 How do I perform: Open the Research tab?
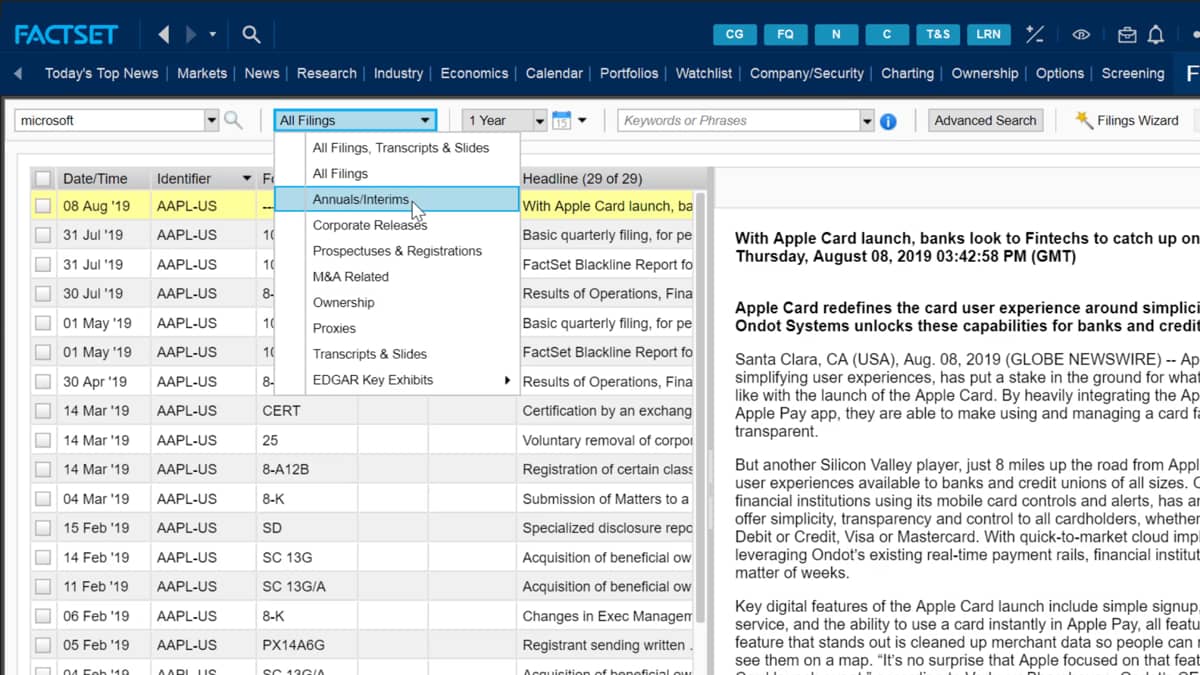326,73
